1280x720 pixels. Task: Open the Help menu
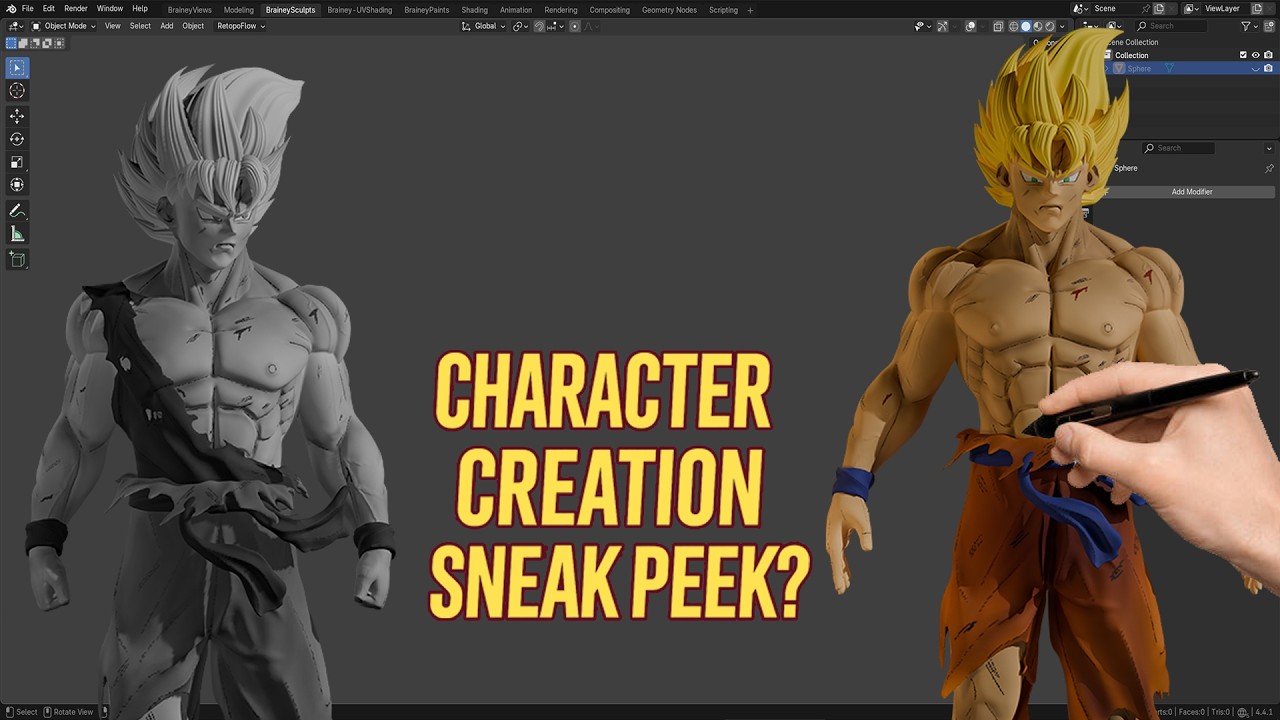[x=140, y=9]
